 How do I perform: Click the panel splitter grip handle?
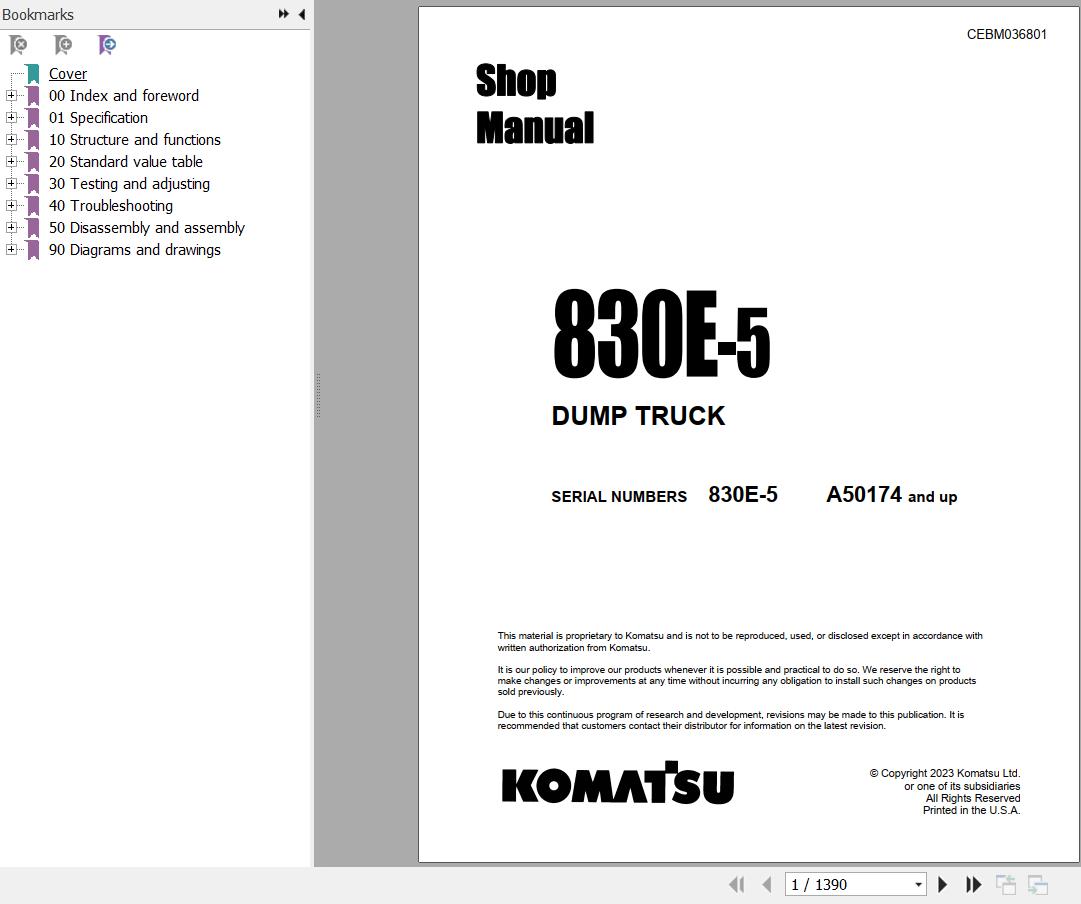pyautogui.click(x=318, y=395)
